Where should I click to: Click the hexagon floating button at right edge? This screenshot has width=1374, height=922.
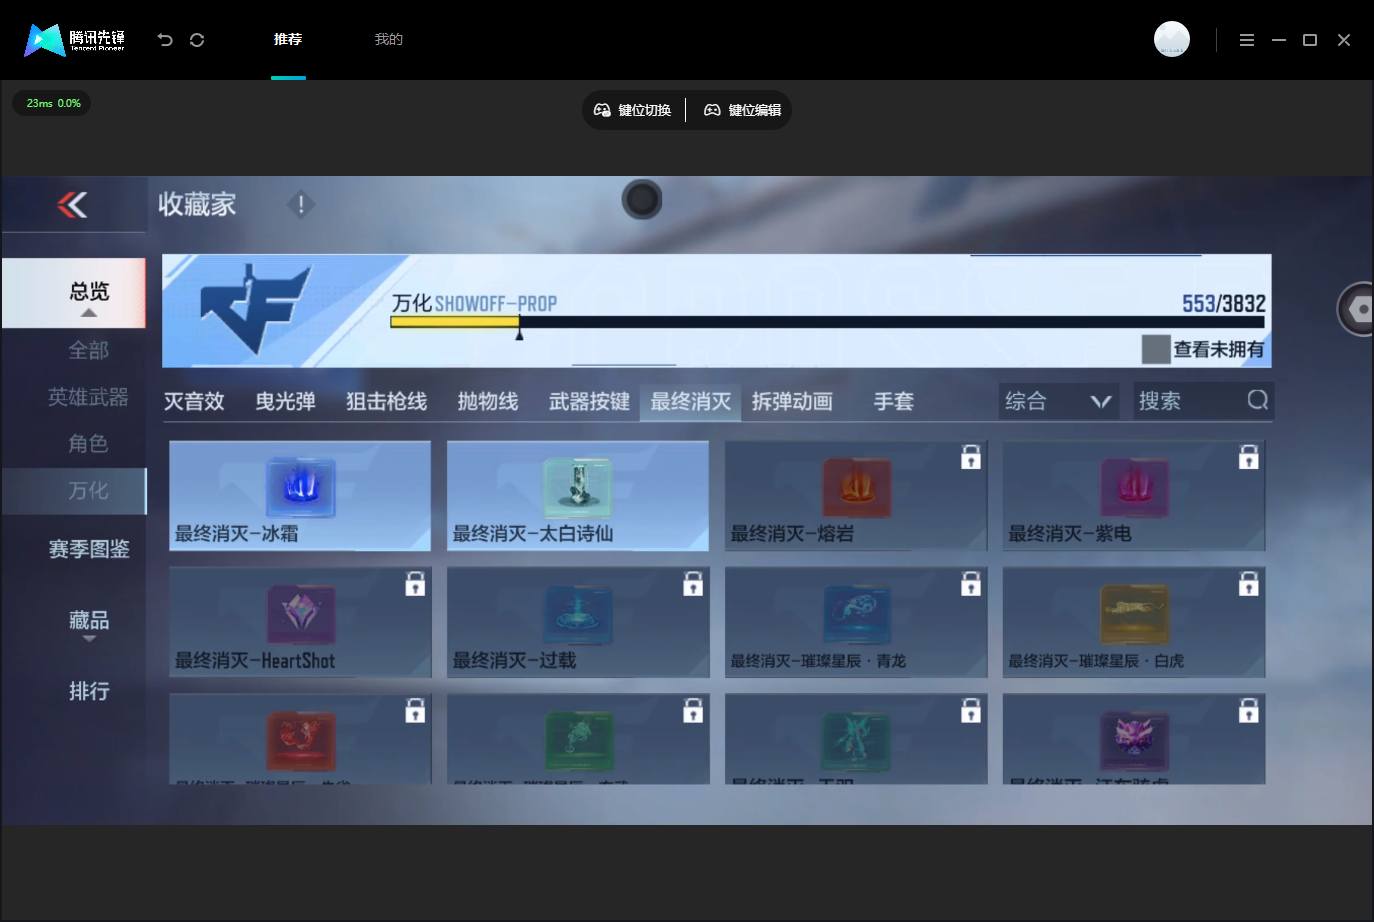(1359, 310)
